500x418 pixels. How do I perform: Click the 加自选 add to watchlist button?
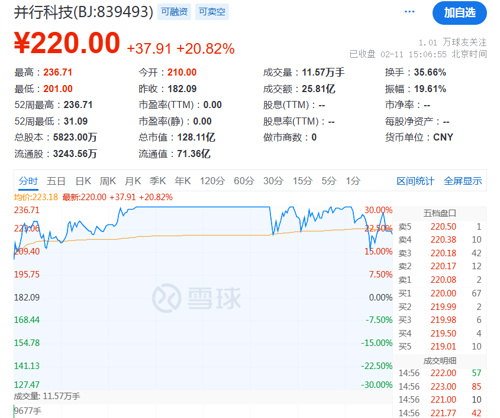point(459,13)
